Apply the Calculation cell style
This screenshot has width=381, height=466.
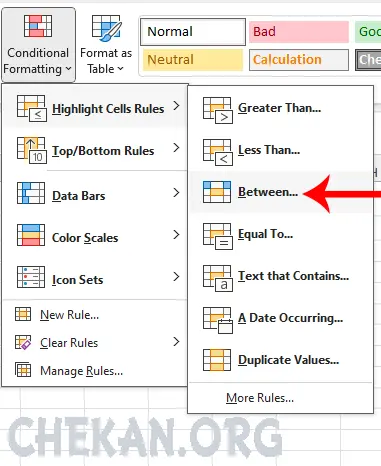[x=299, y=60]
